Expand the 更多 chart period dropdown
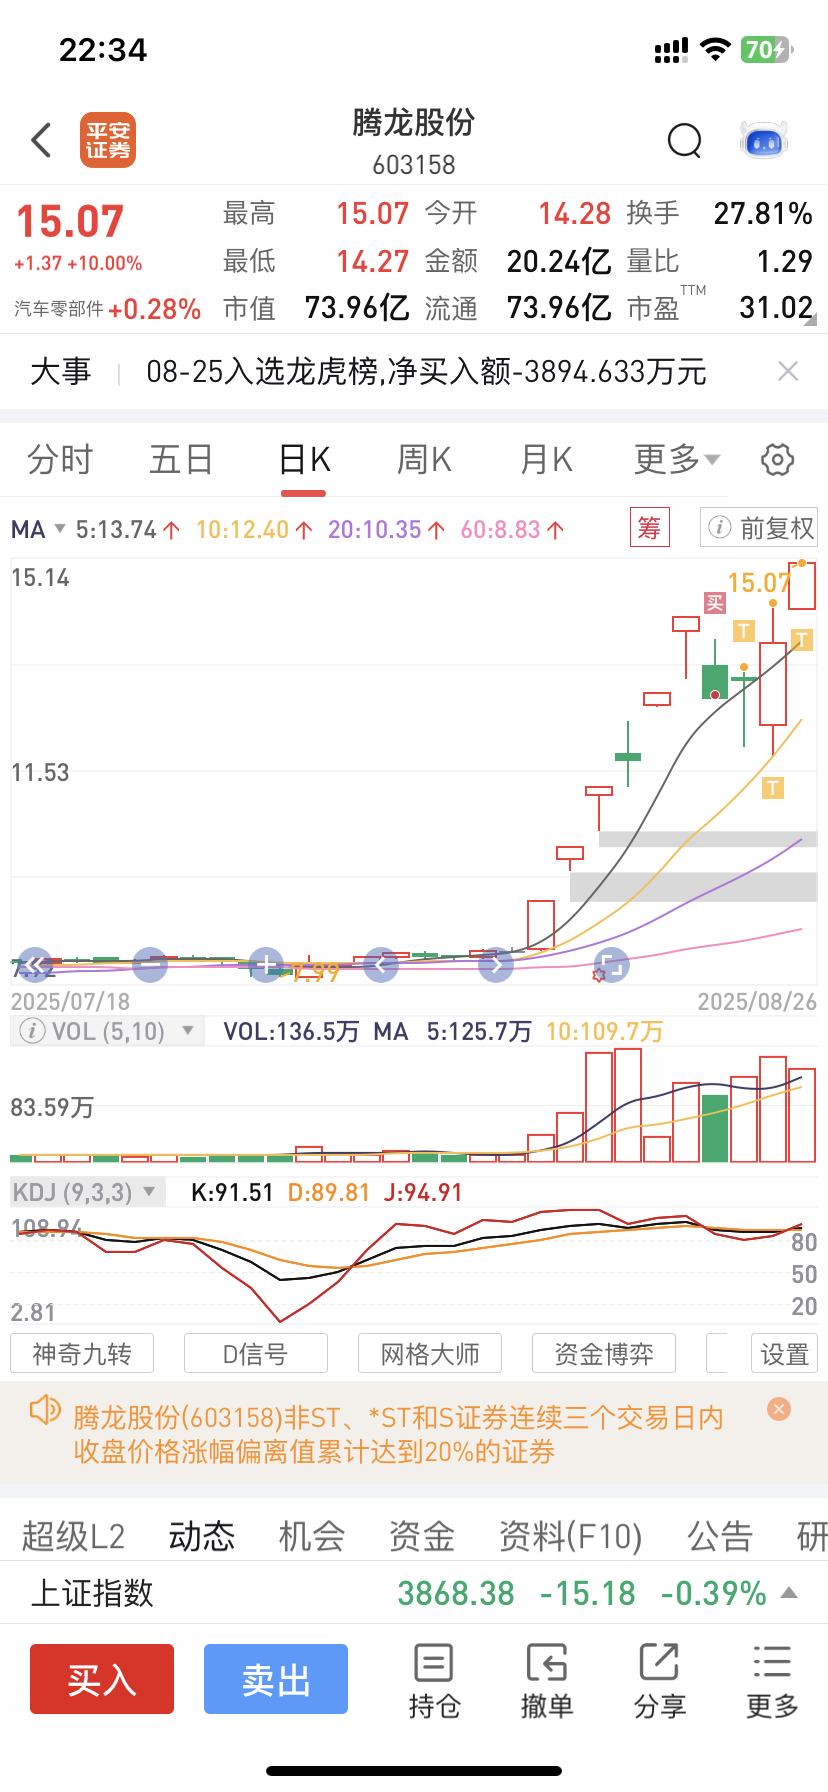The height and width of the screenshot is (1792, 828). click(x=677, y=460)
